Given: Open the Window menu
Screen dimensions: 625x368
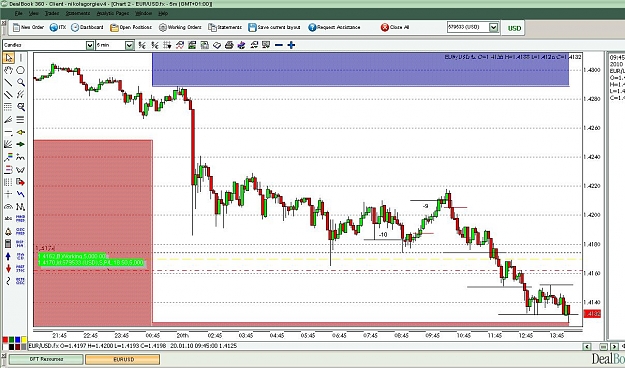Looking at the screenshot, I should click(143, 13).
